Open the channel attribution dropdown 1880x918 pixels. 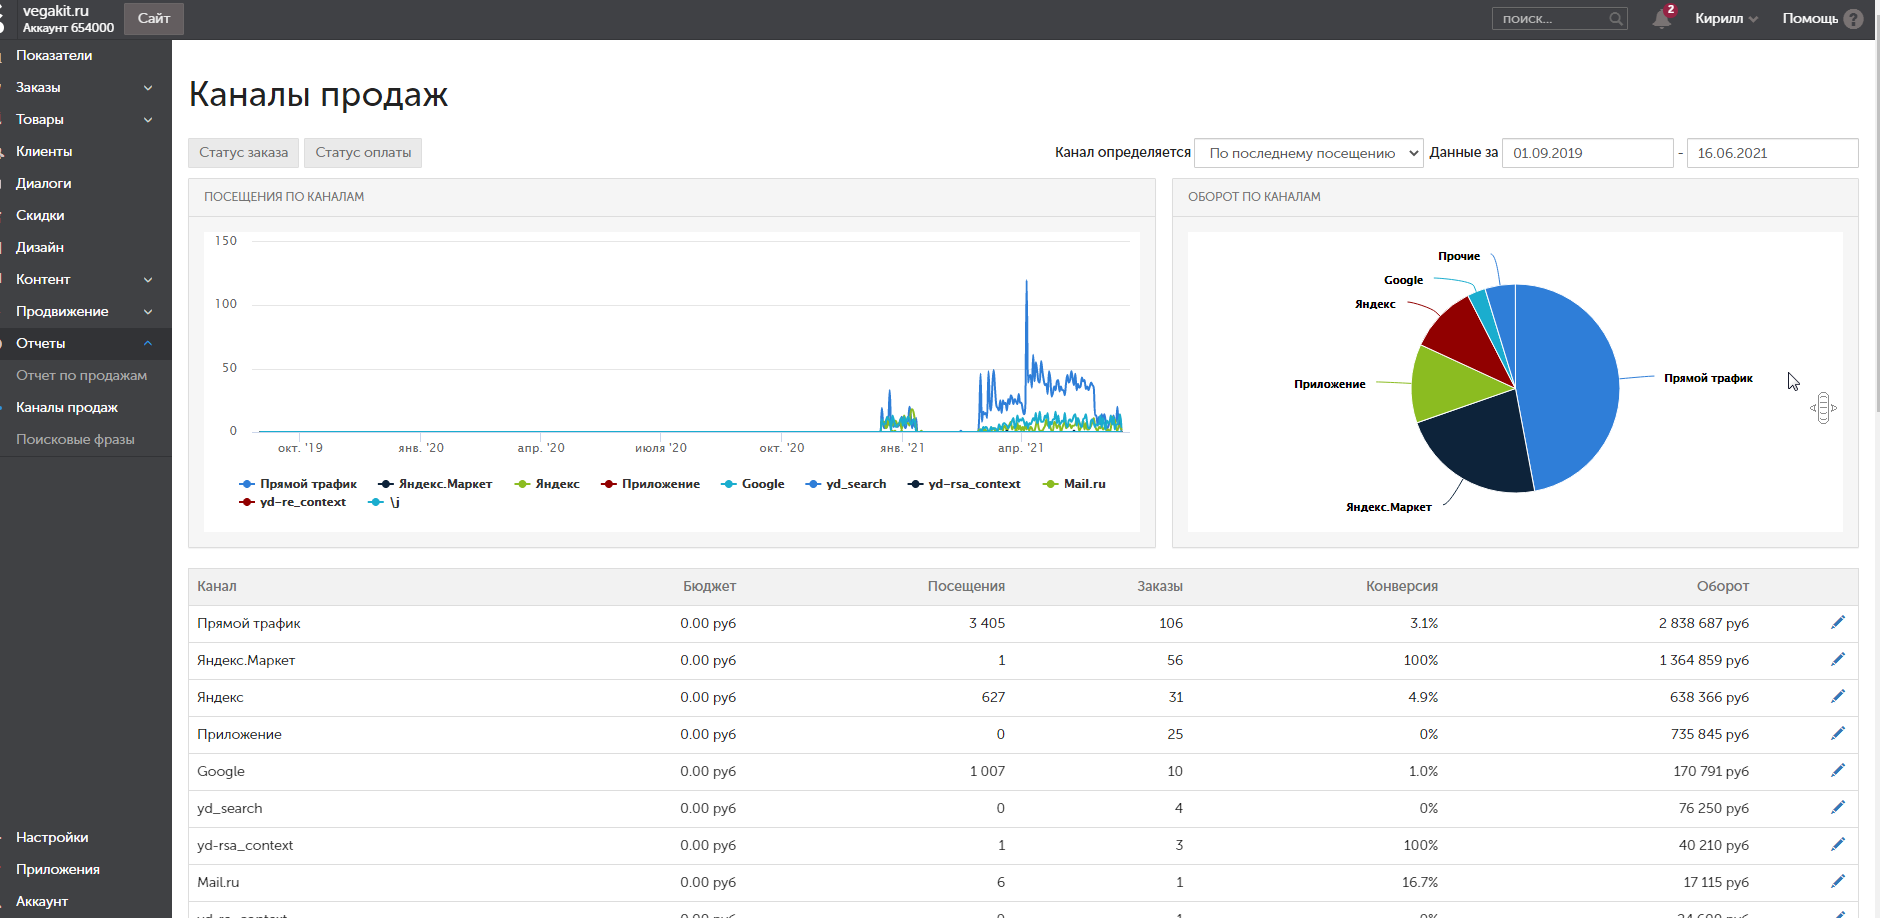tap(1308, 153)
